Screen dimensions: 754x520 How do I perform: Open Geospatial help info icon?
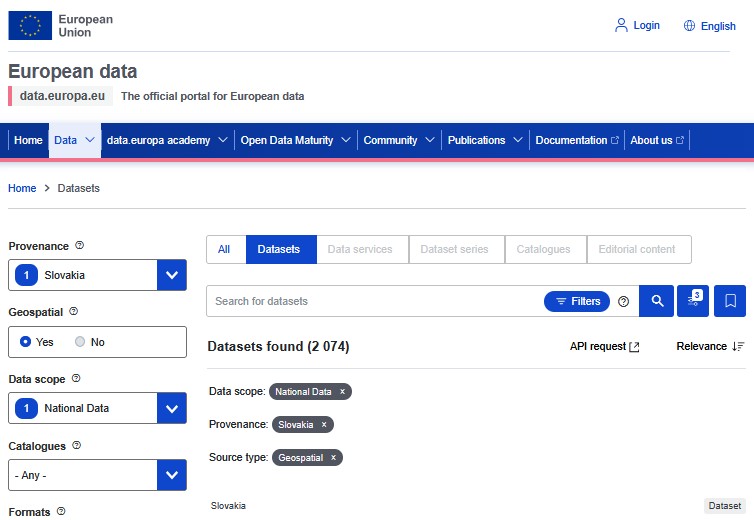click(x=74, y=311)
